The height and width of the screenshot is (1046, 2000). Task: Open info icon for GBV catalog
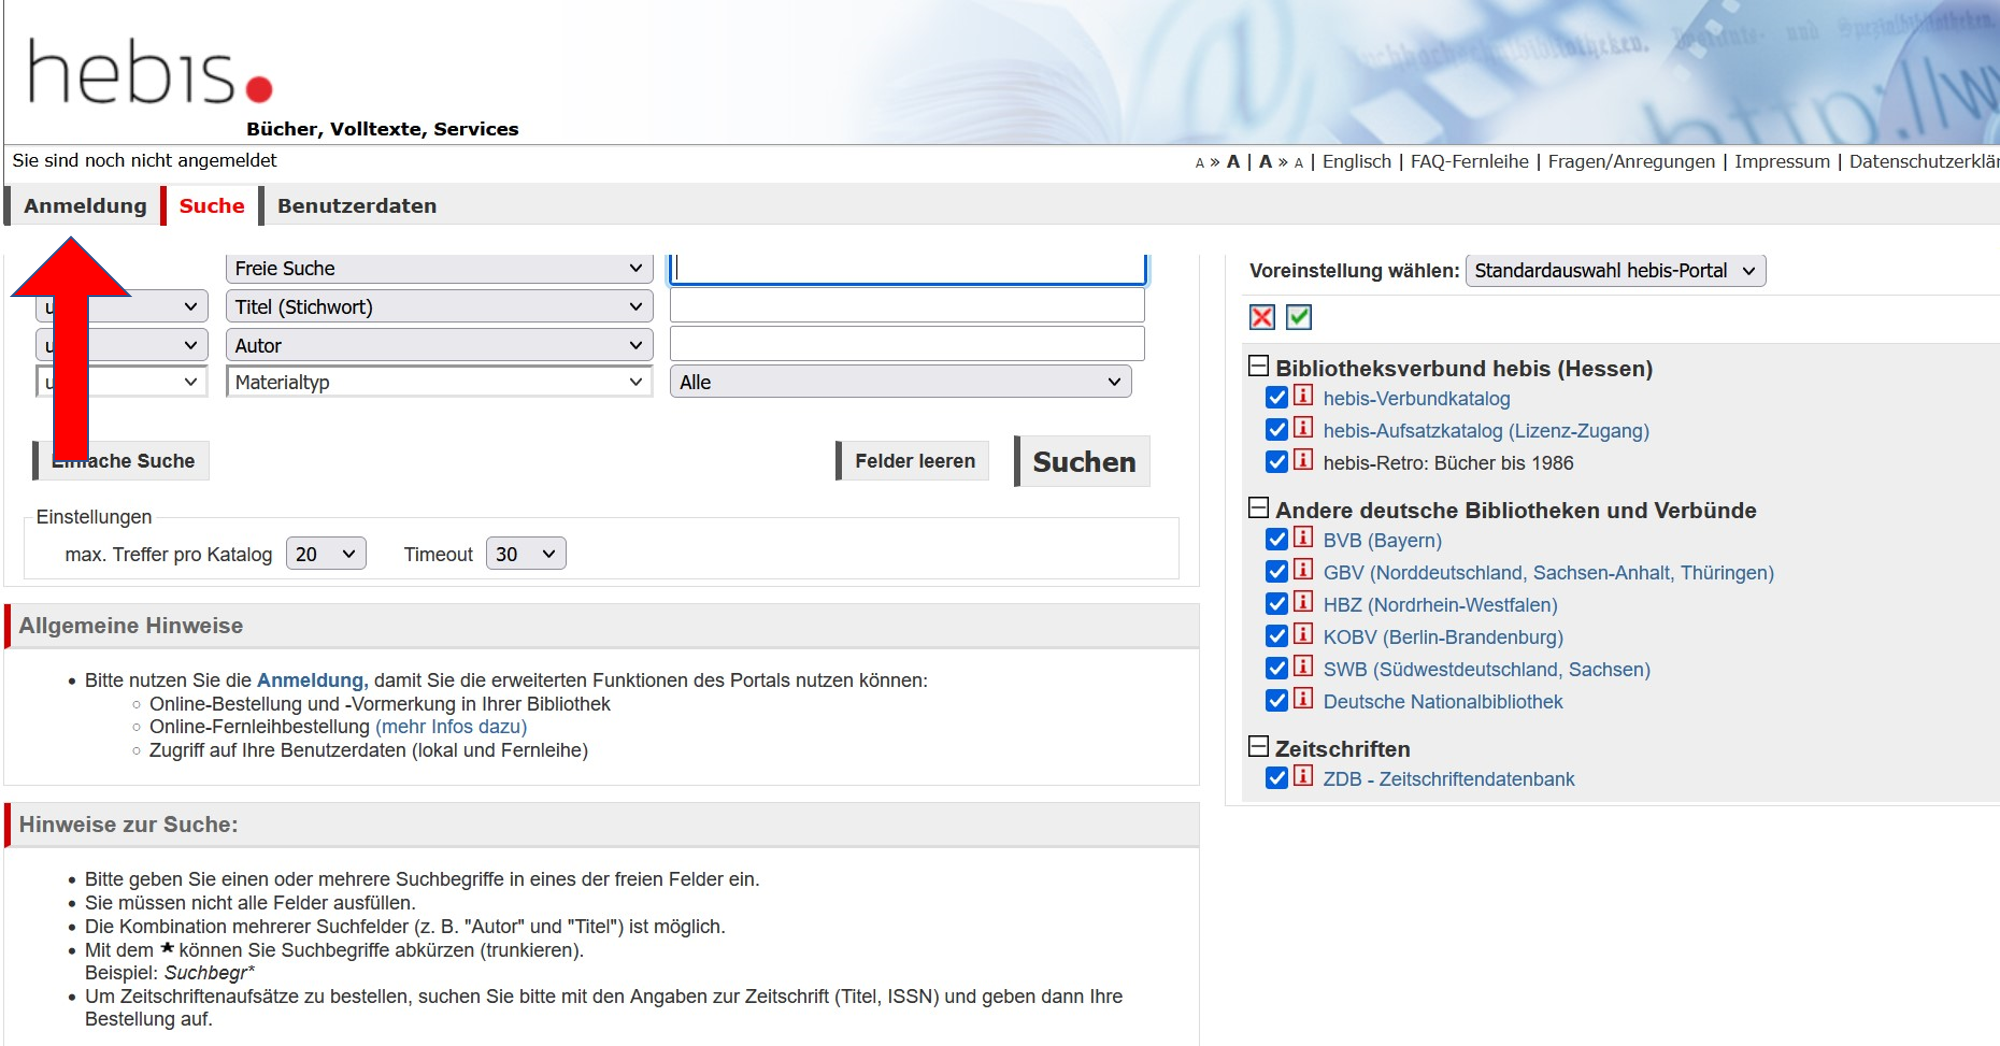pyautogui.click(x=1303, y=570)
